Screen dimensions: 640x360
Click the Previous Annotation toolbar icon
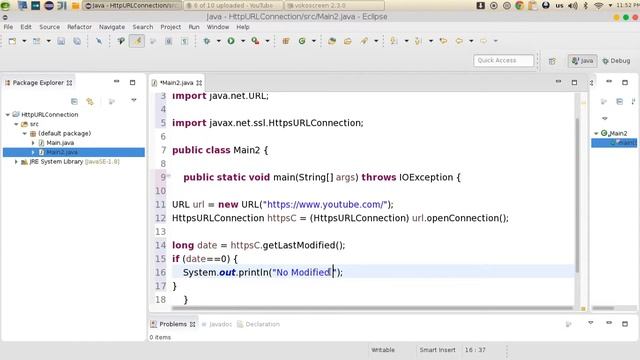click(418, 41)
